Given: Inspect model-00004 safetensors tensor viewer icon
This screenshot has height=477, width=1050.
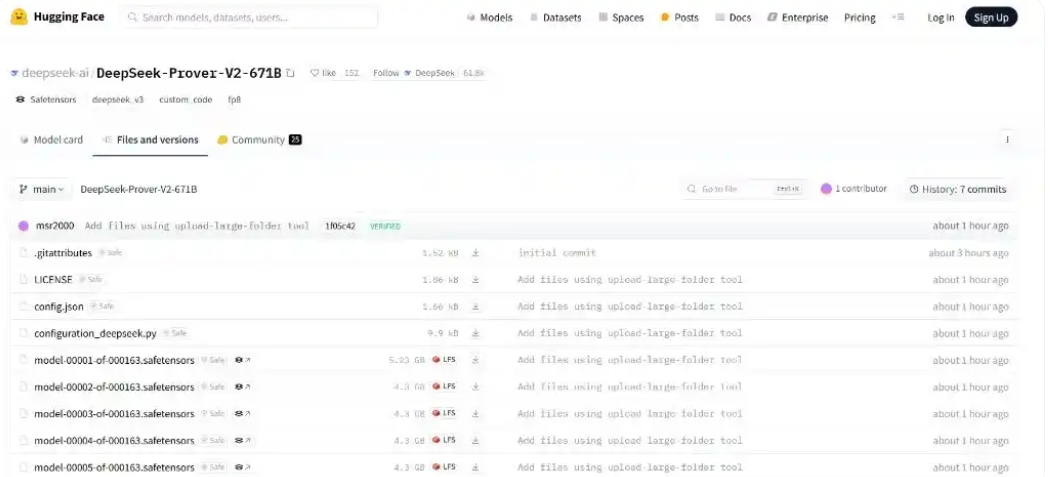Looking at the screenshot, I should (x=242, y=440).
